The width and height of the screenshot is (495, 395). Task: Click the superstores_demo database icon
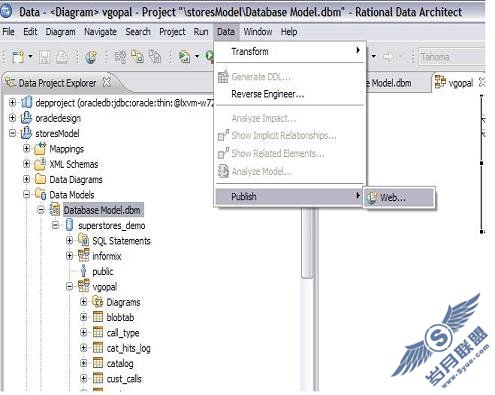(x=69, y=225)
